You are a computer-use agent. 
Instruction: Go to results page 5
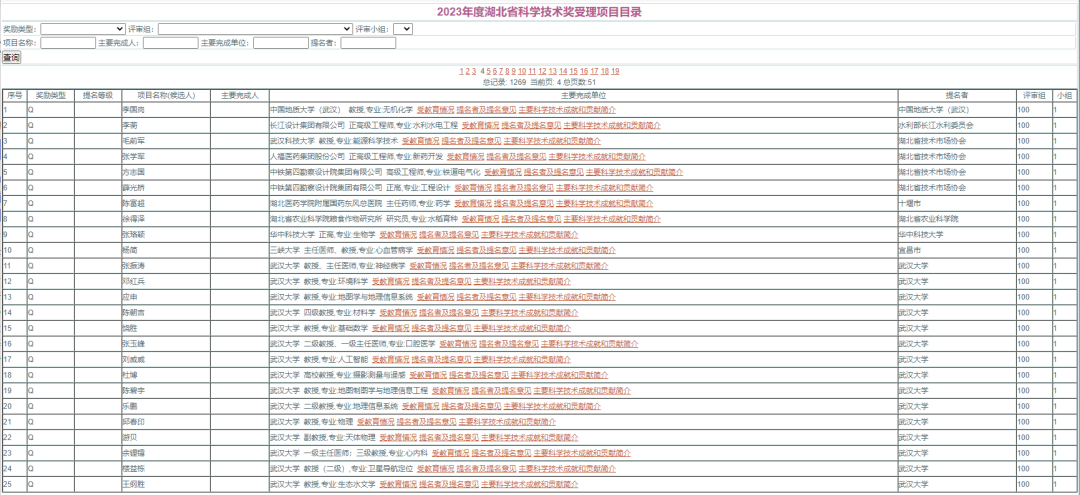[x=488, y=71]
